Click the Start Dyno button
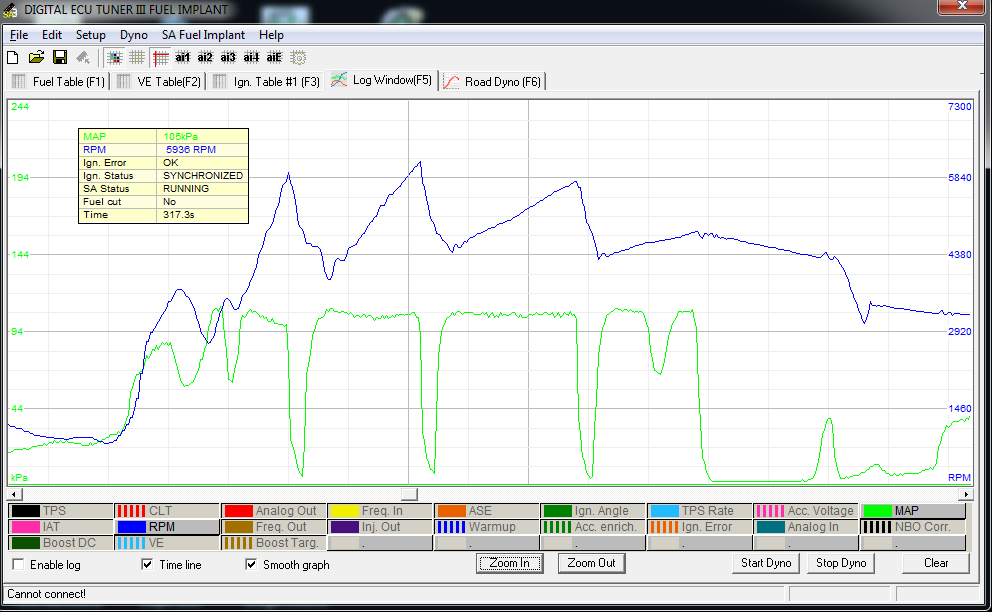 click(x=766, y=563)
